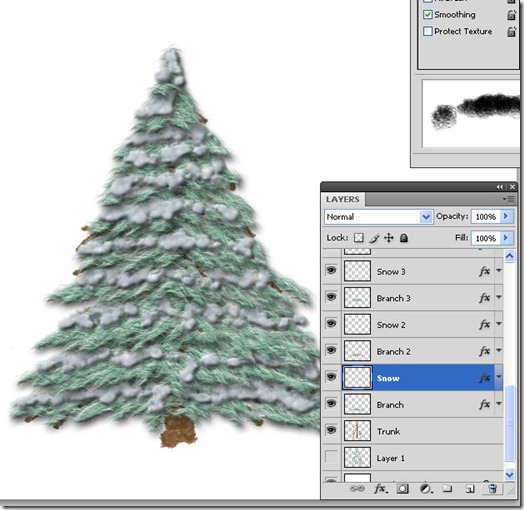This screenshot has height=510, width=524.
Task: Select the Branch 2 layer name
Action: [x=393, y=352]
